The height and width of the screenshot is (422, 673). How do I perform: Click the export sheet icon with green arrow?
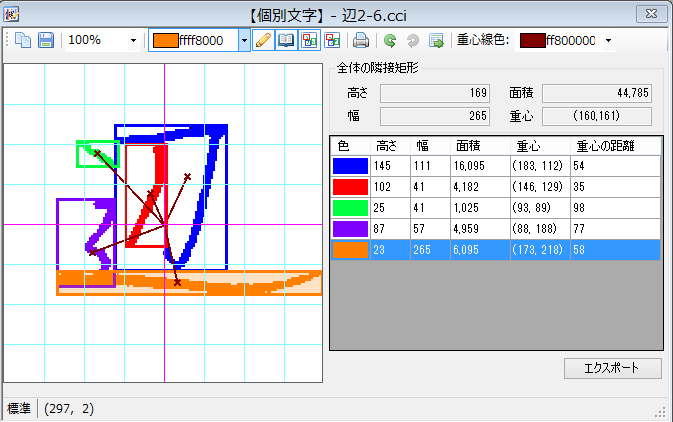coord(436,41)
